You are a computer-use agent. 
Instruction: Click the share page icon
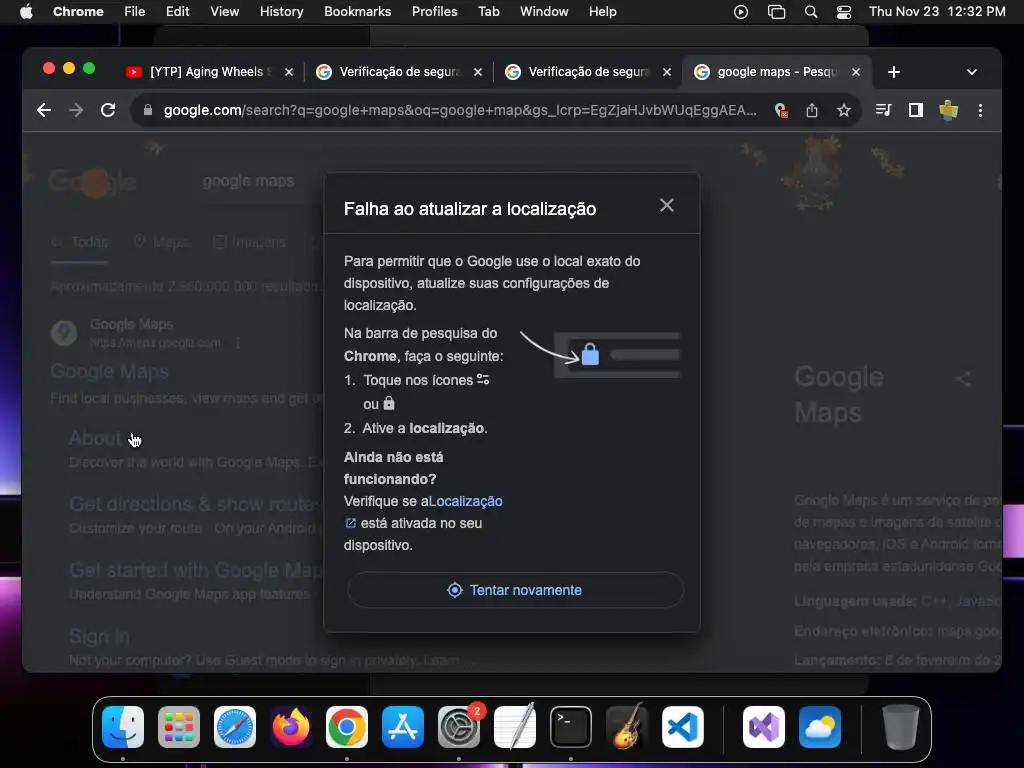click(x=812, y=110)
